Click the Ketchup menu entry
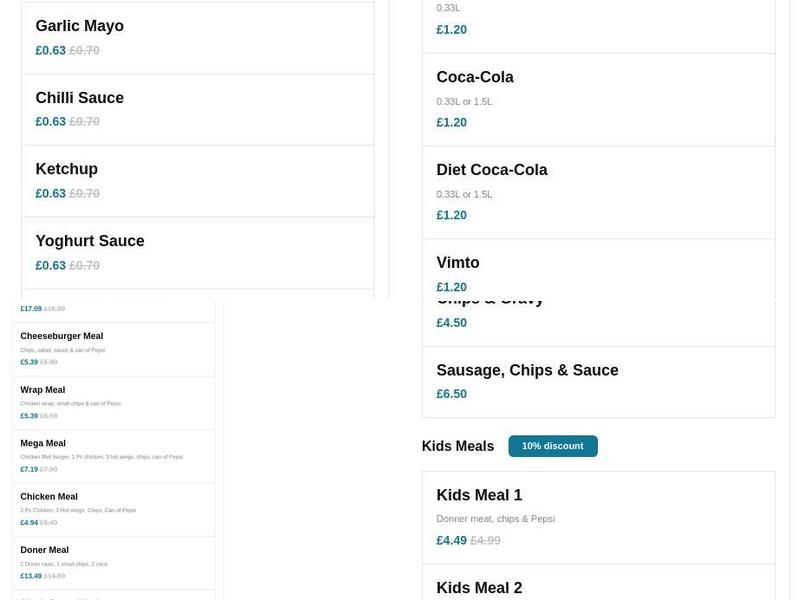The image size is (800, 600). point(66,168)
